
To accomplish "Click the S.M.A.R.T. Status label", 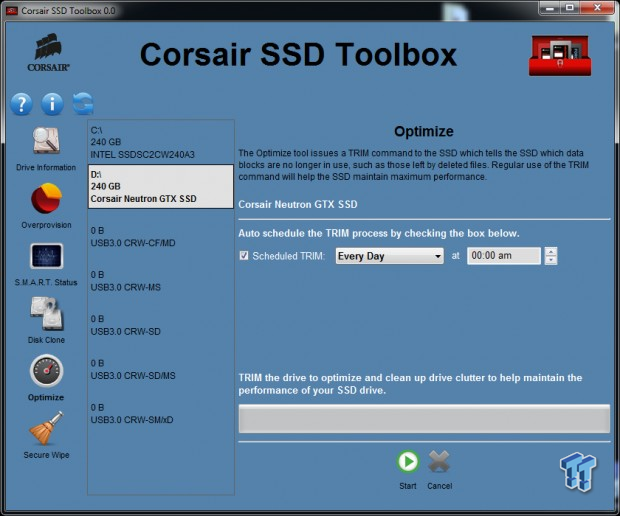I will [46, 282].
